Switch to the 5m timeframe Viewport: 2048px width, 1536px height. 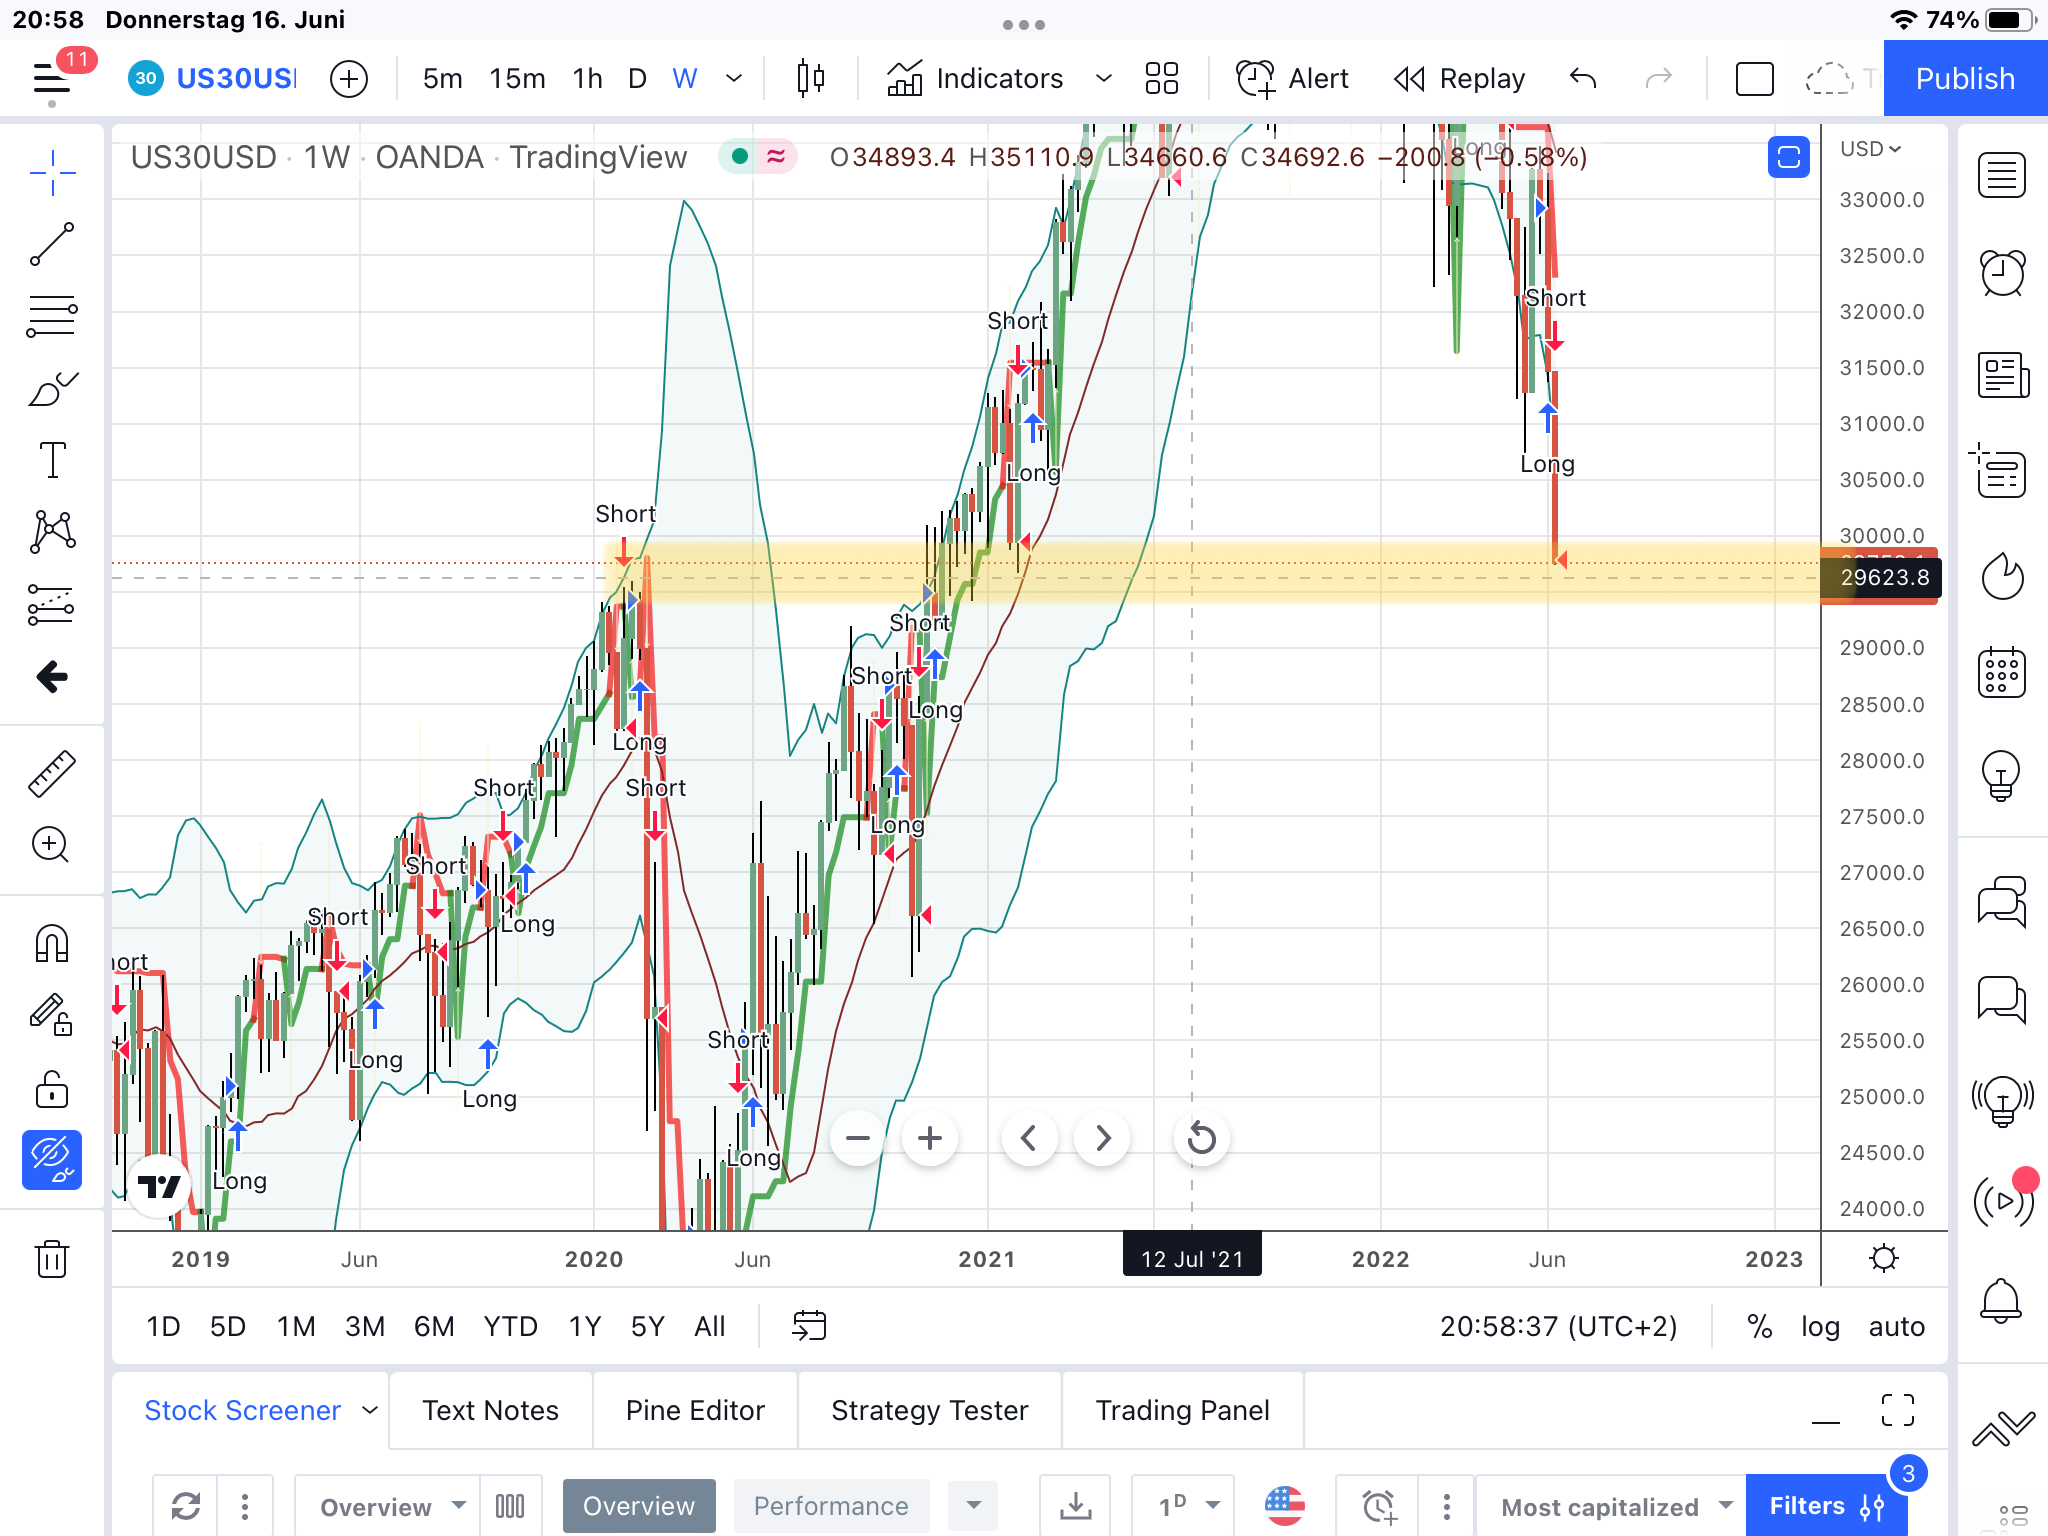click(x=442, y=78)
